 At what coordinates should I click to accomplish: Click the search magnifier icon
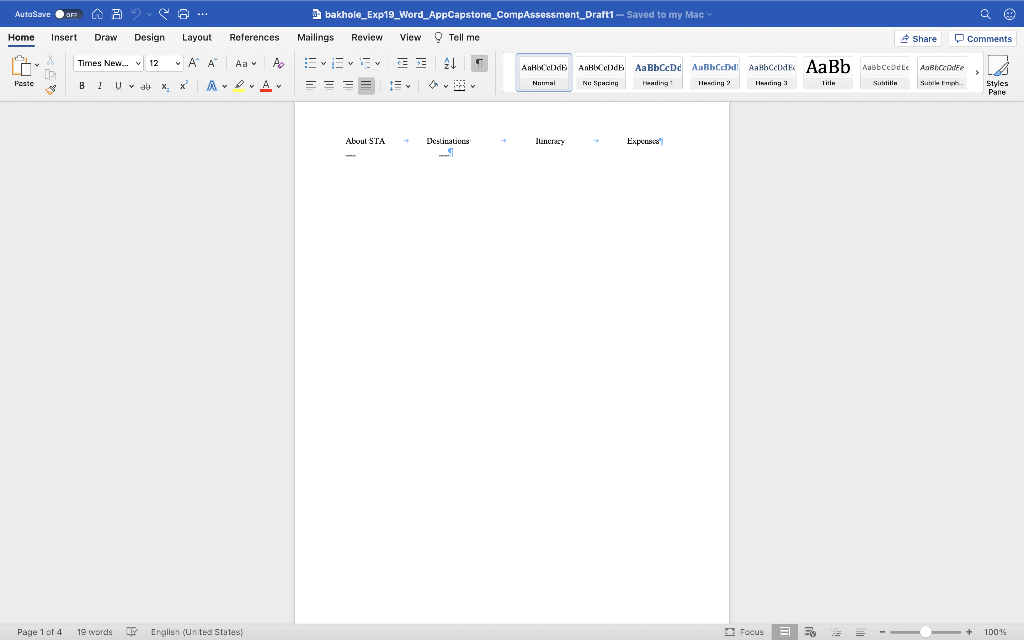coord(984,14)
